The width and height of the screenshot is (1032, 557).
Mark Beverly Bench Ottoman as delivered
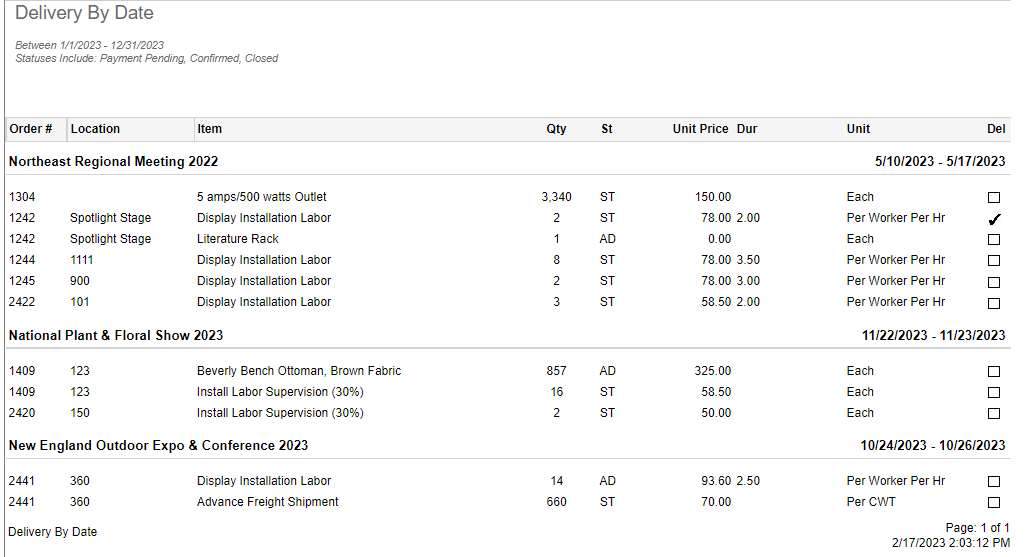tap(993, 372)
